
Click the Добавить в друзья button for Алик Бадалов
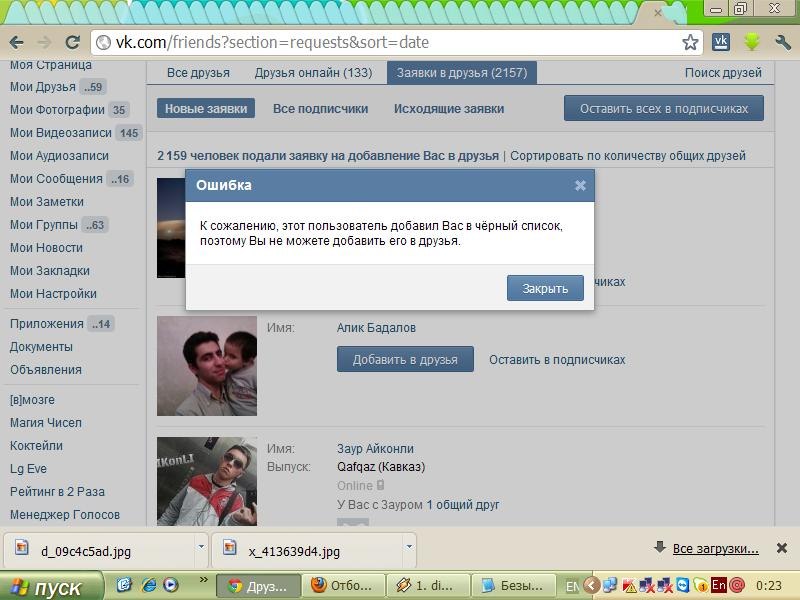(x=405, y=360)
